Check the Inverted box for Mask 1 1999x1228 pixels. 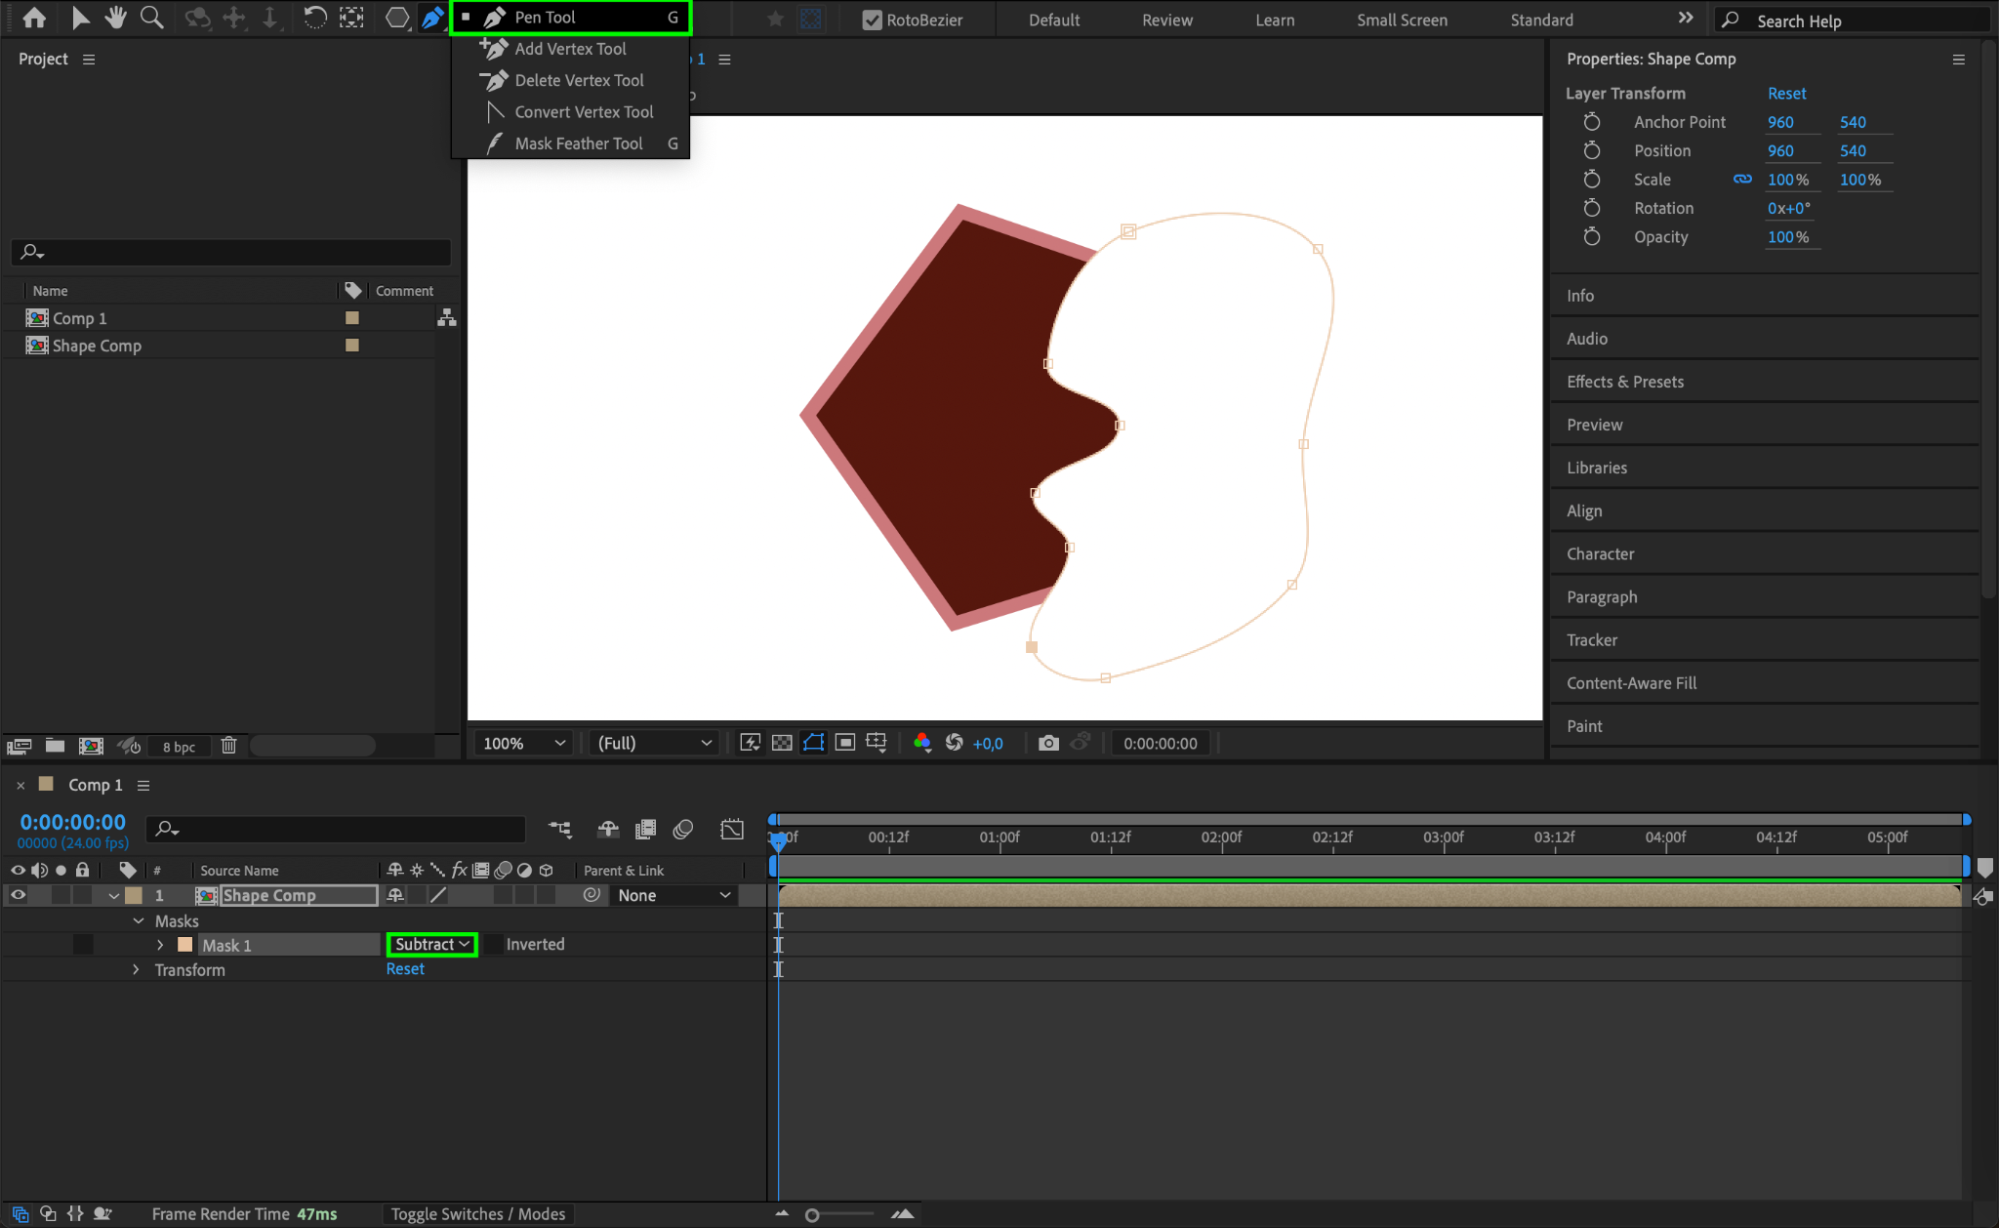(x=493, y=944)
